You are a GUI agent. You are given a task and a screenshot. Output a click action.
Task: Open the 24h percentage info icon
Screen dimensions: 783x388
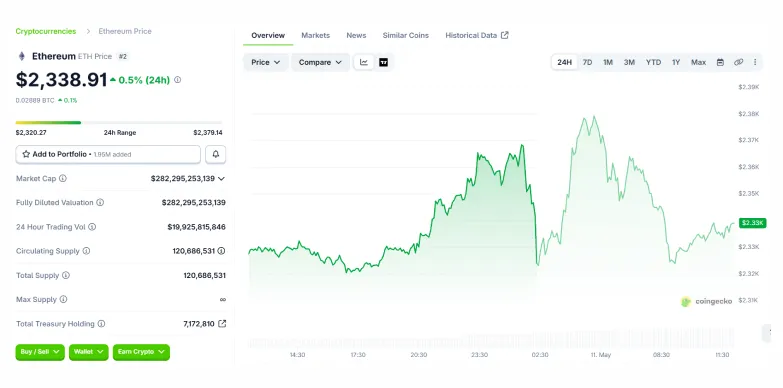[x=177, y=80]
